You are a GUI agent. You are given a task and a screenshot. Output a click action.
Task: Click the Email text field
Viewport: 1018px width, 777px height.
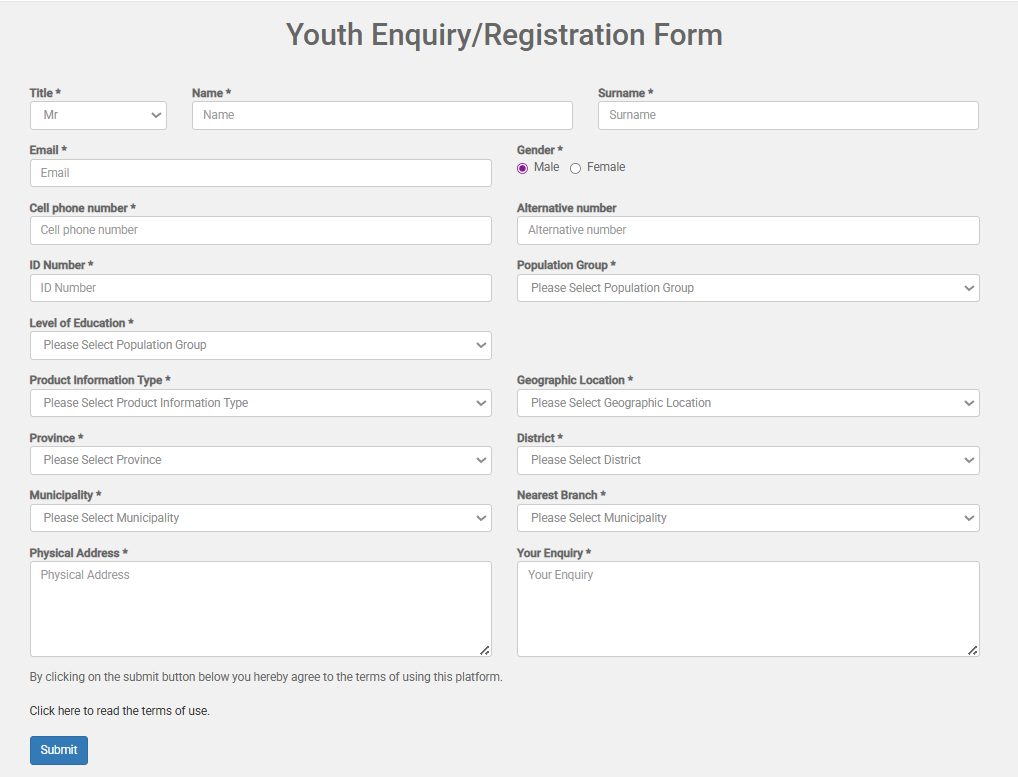click(x=260, y=173)
